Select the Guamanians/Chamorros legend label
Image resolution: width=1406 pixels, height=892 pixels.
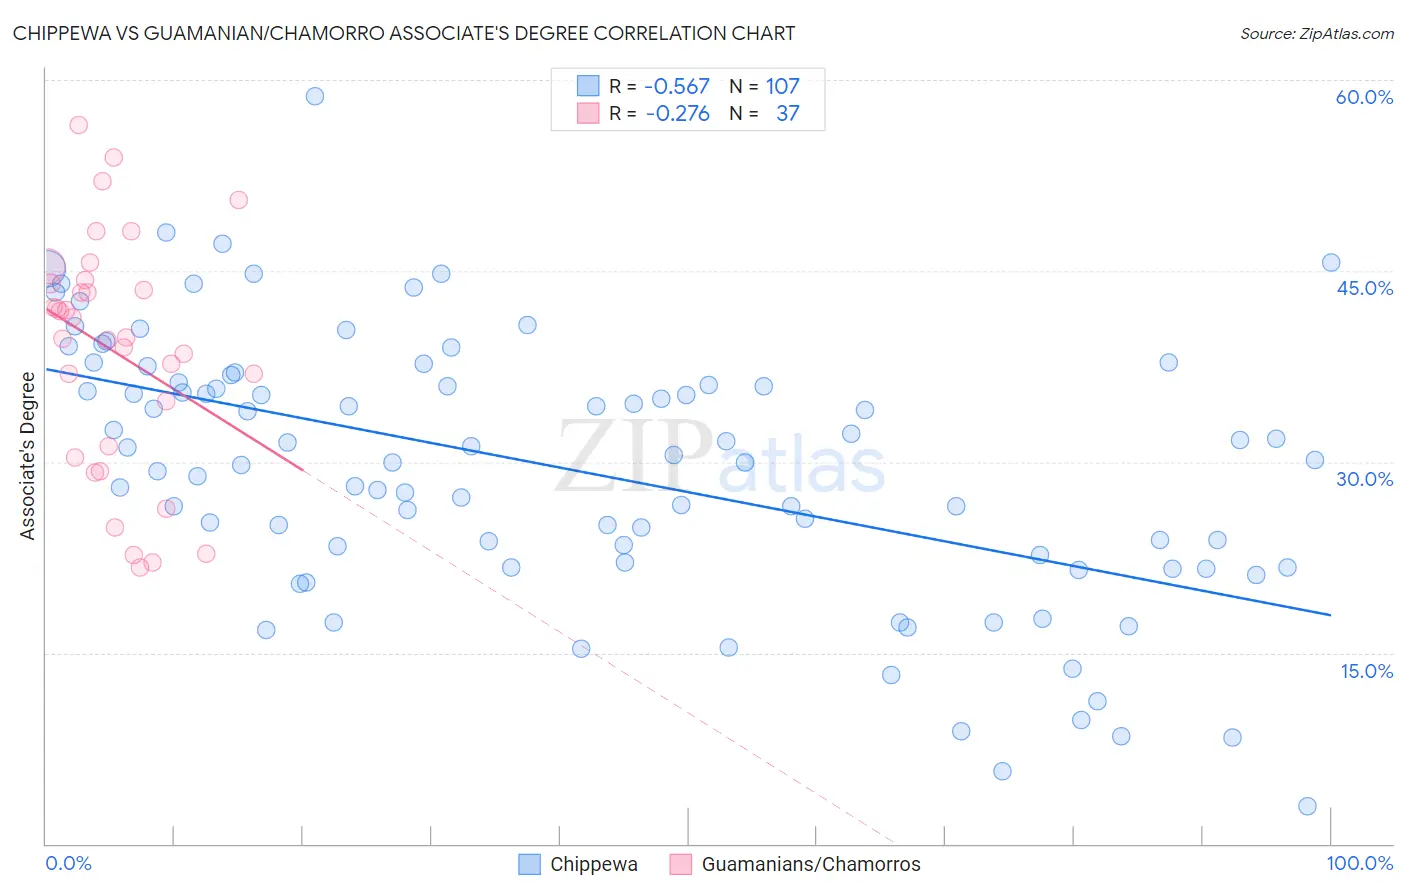(811, 864)
